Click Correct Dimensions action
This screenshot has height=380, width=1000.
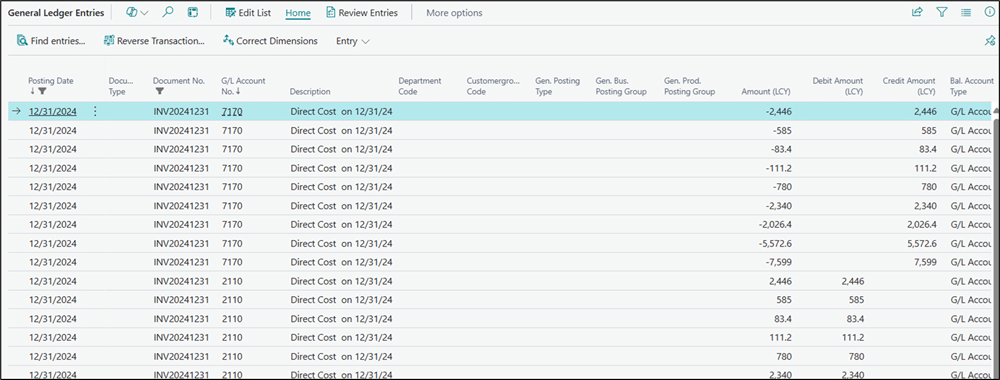(x=270, y=41)
